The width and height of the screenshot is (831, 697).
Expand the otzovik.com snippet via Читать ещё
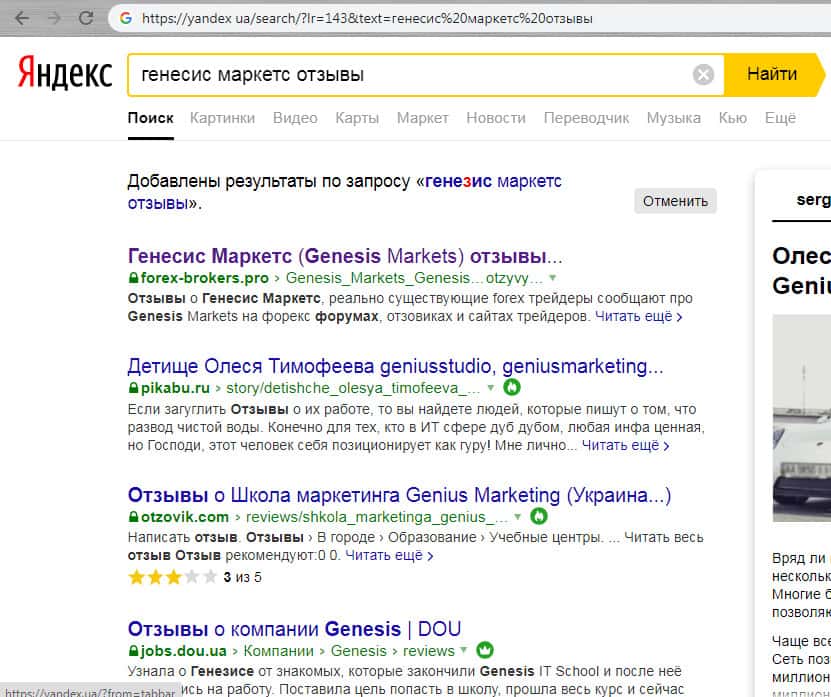[389, 555]
